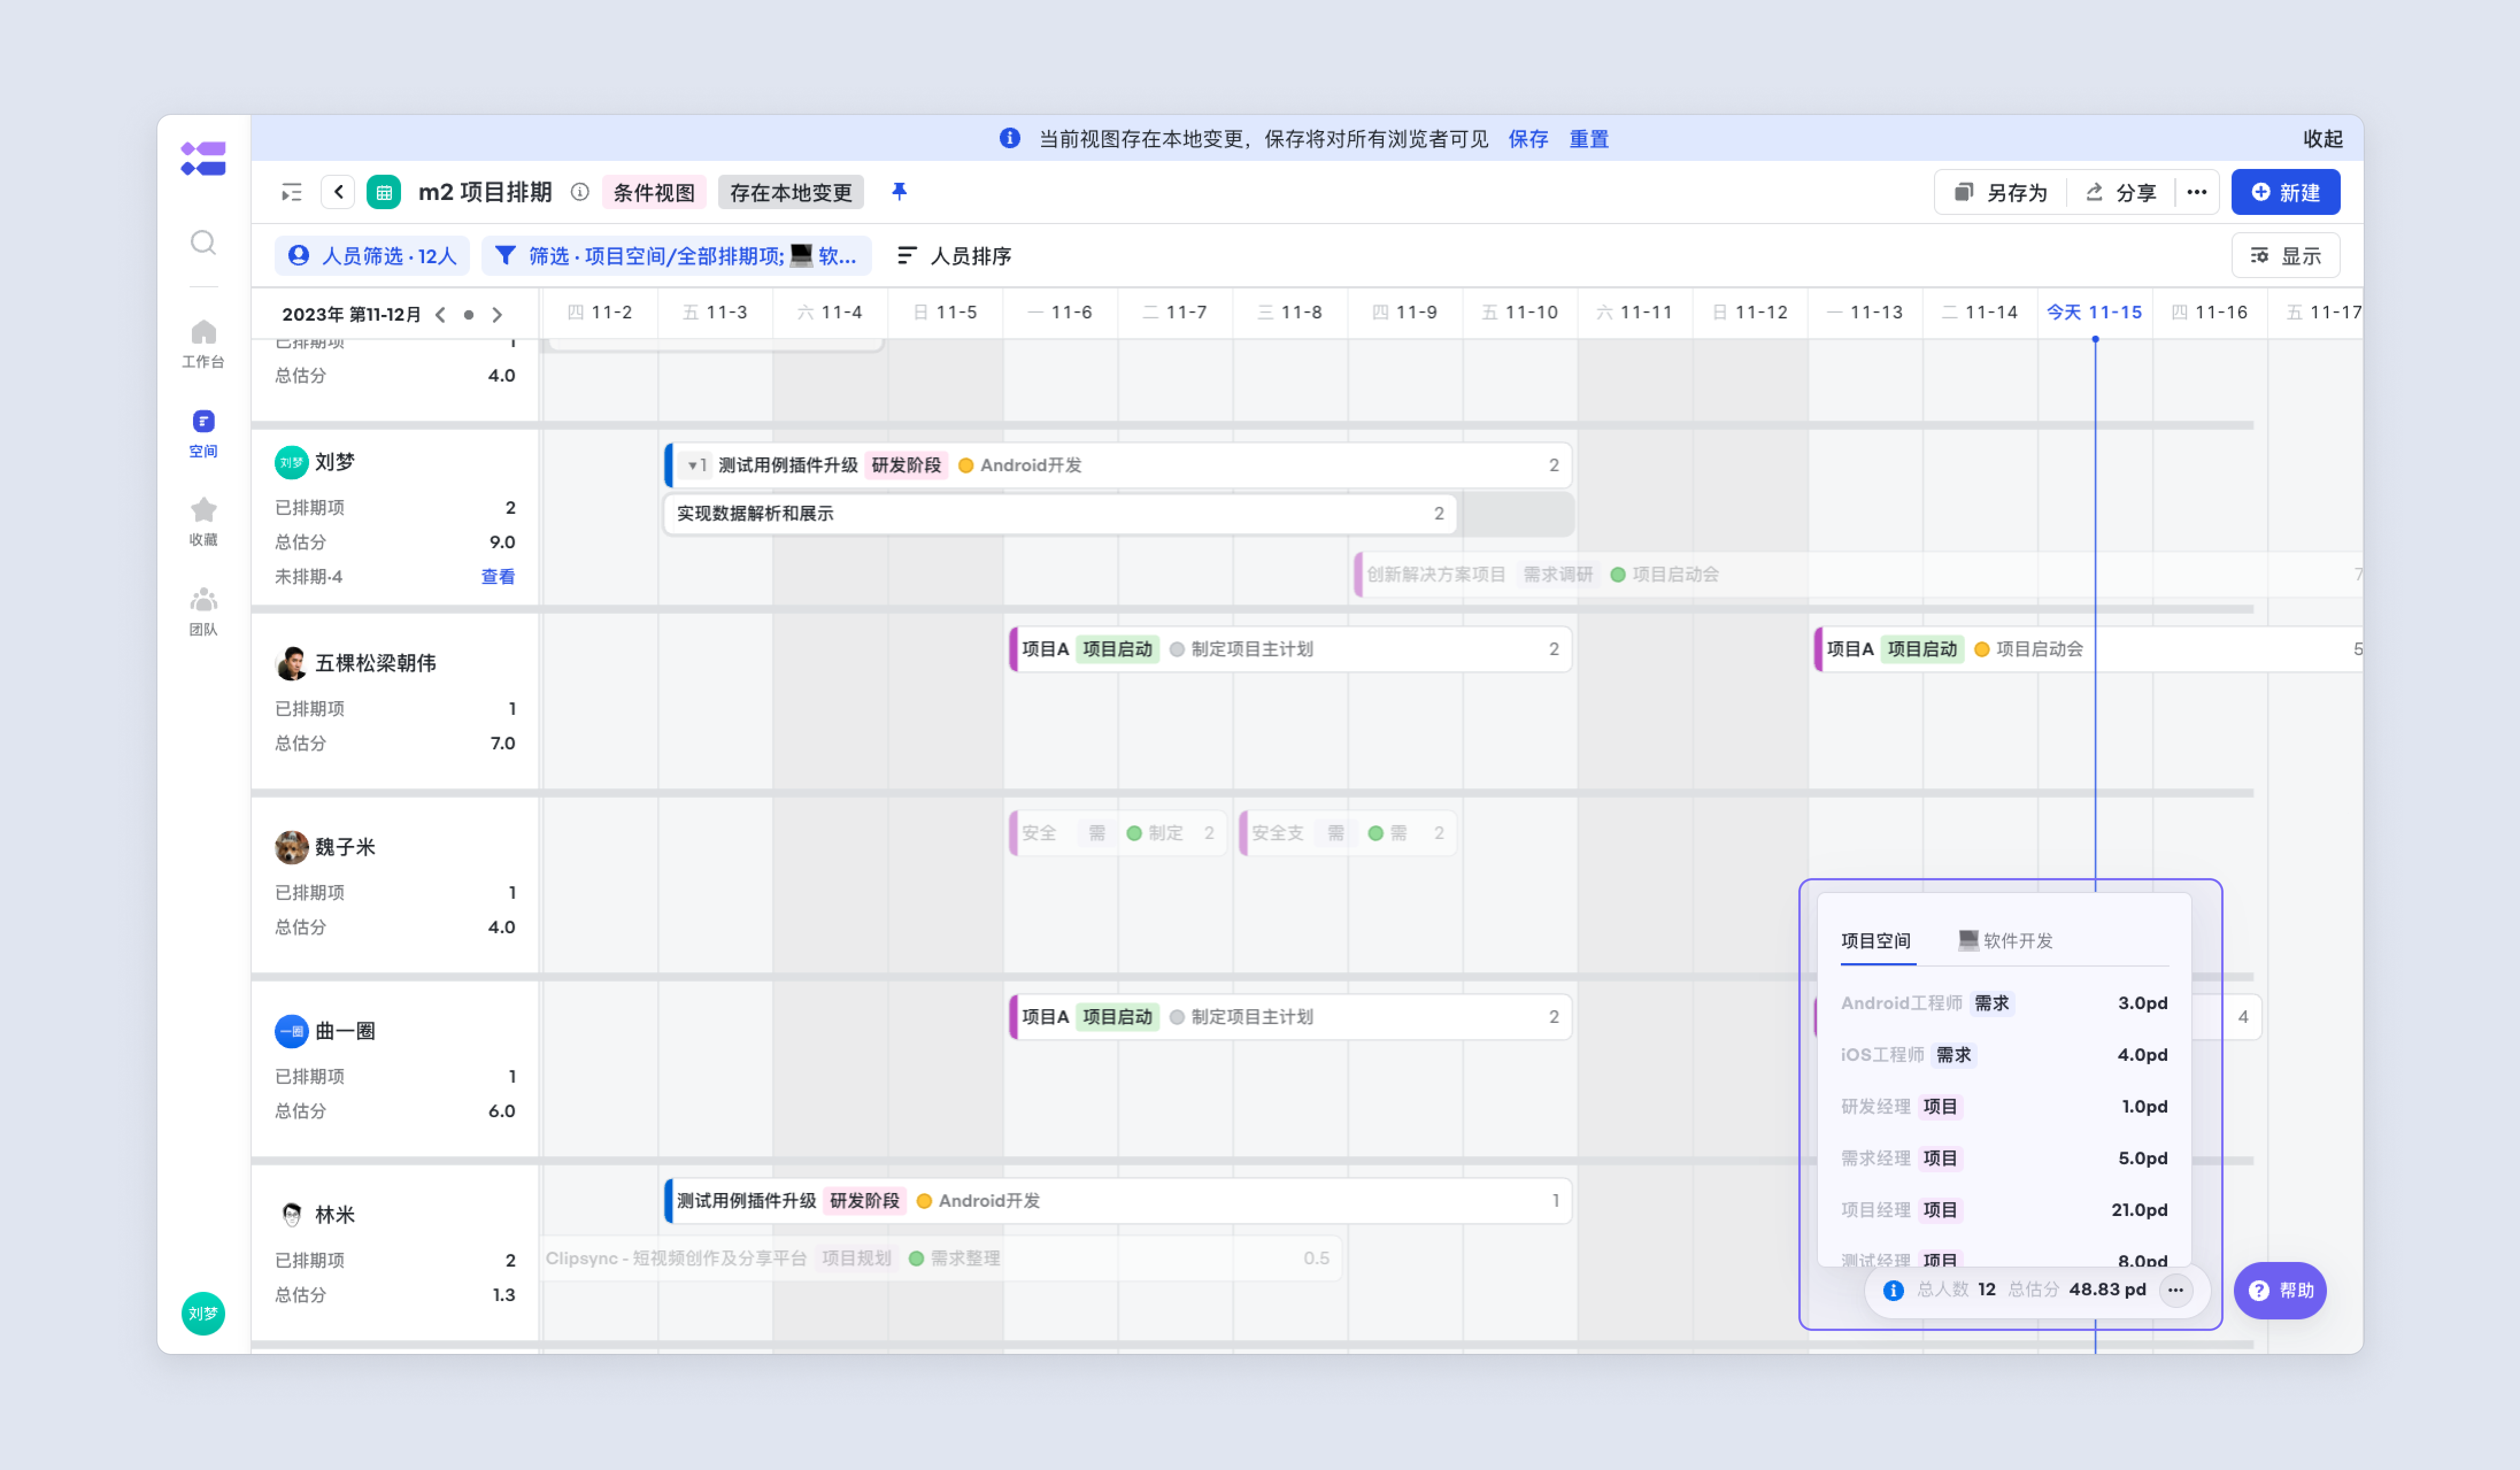Open the Clipsync 短视频创作 task bar
The width and height of the screenshot is (2520, 1470).
pyautogui.click(x=940, y=1258)
